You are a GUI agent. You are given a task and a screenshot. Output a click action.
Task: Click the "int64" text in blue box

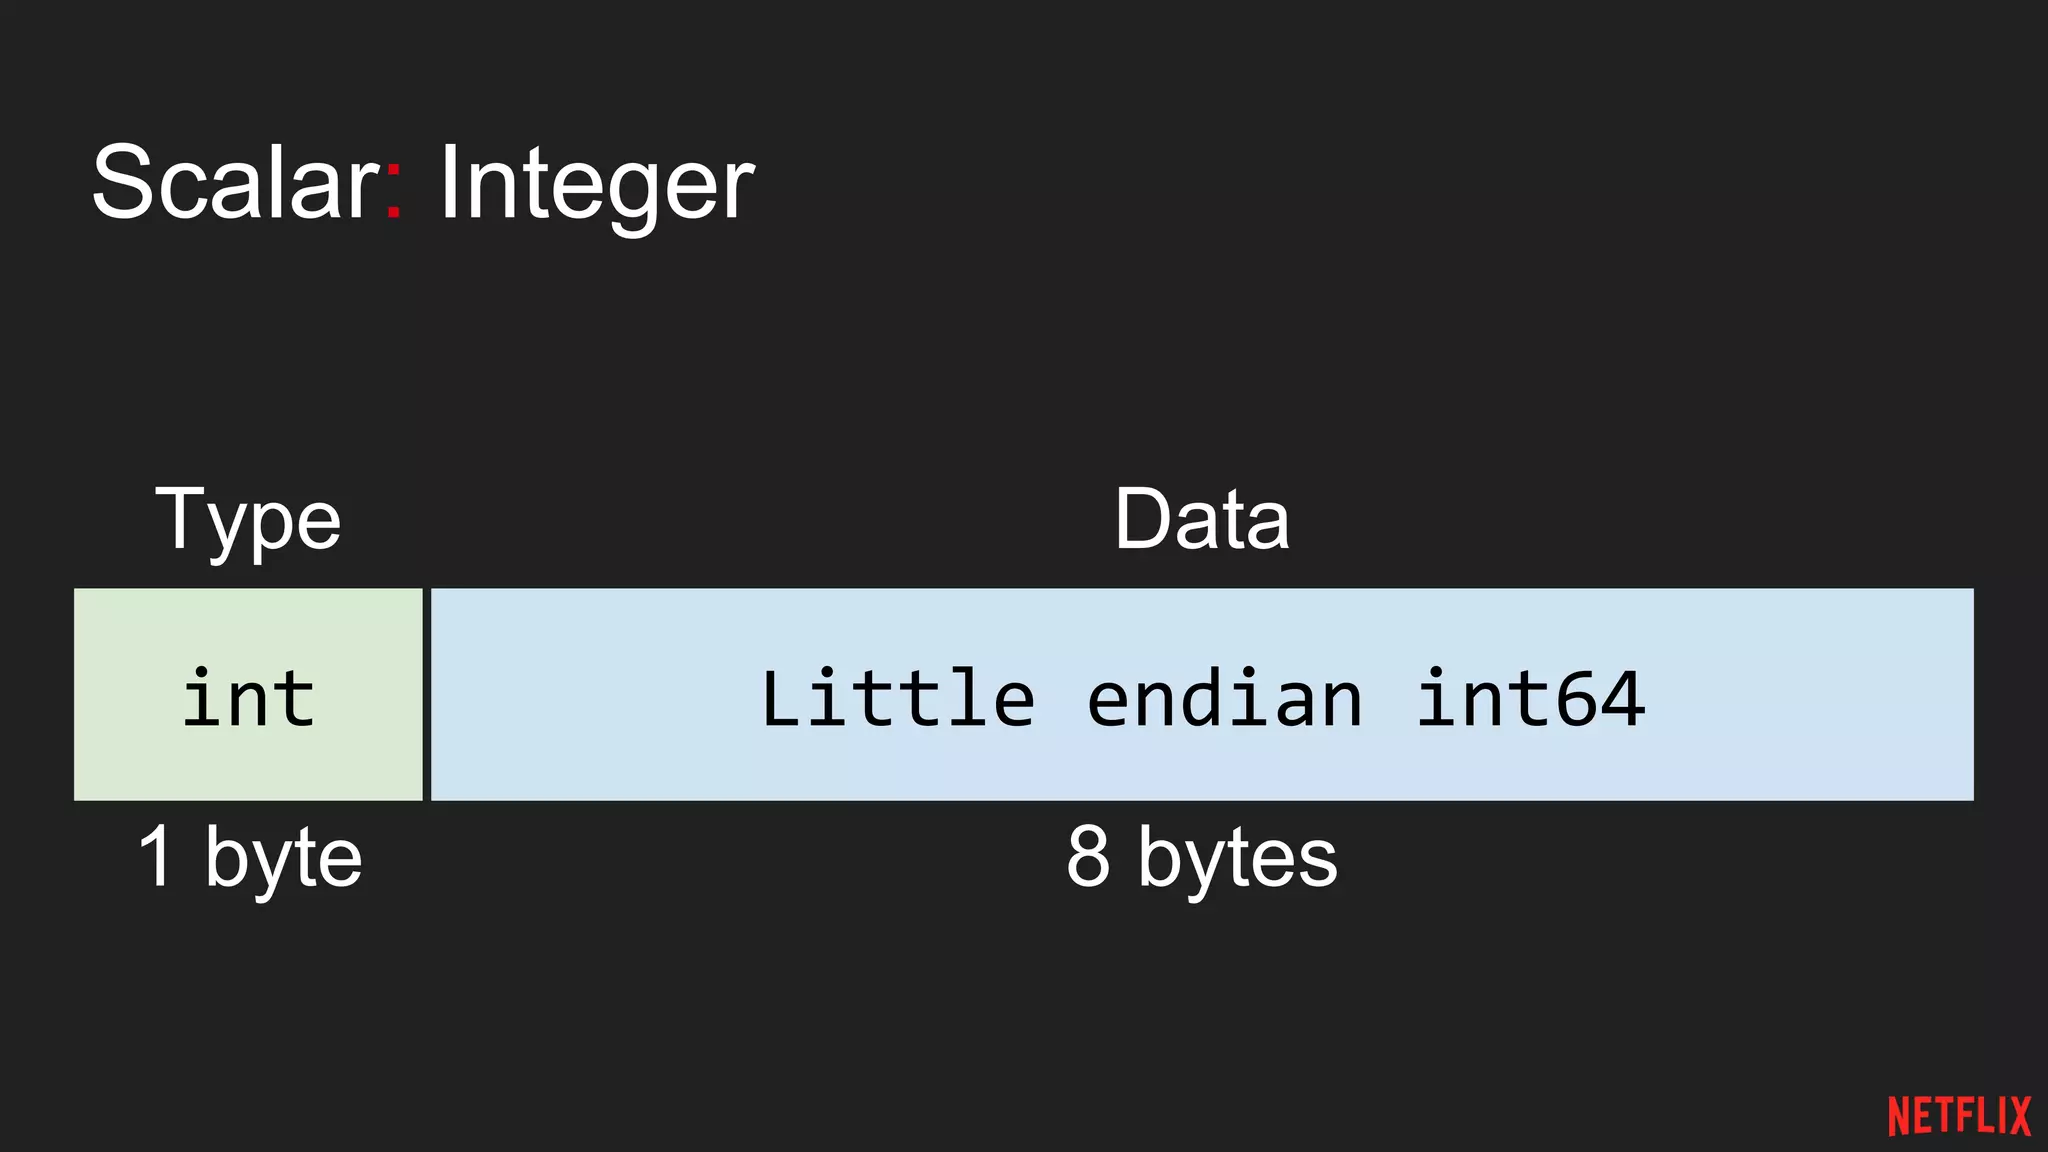click(x=1530, y=697)
